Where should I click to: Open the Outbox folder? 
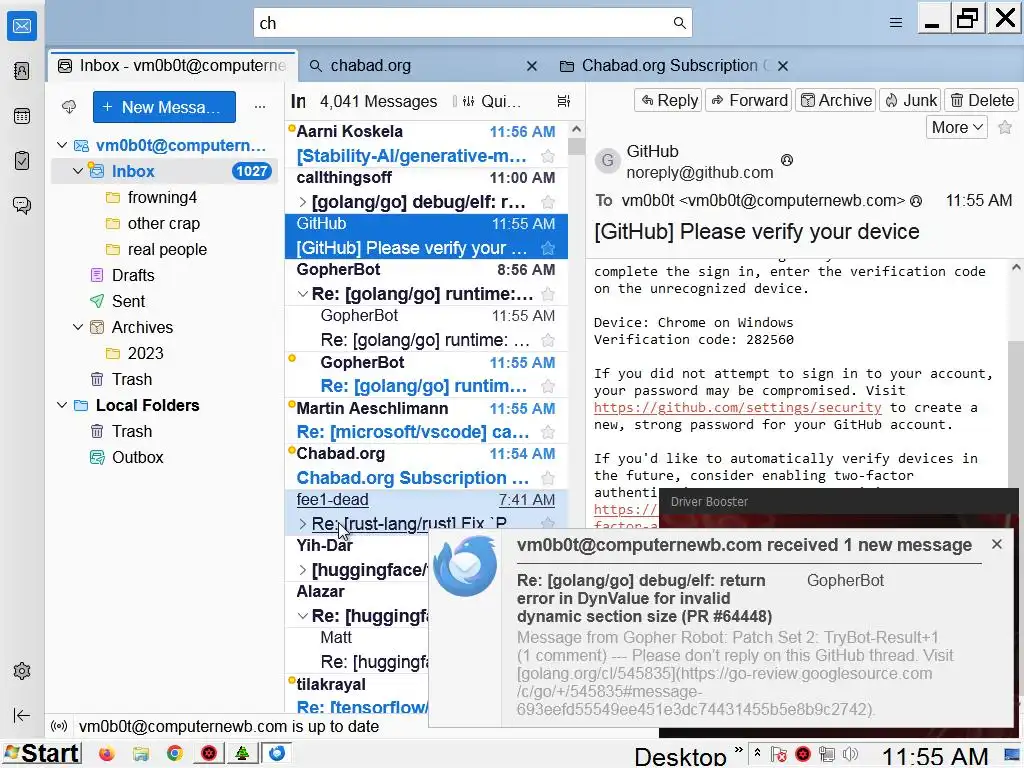pyautogui.click(x=137, y=457)
